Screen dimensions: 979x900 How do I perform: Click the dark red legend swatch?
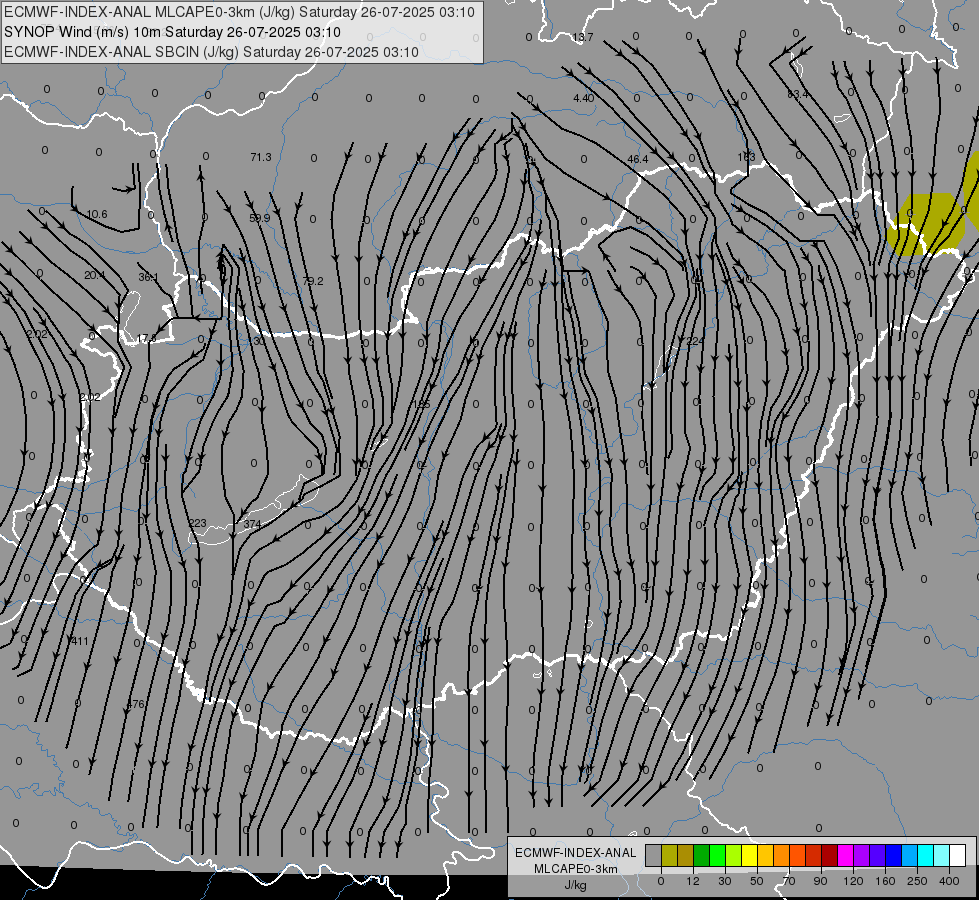[829, 855]
